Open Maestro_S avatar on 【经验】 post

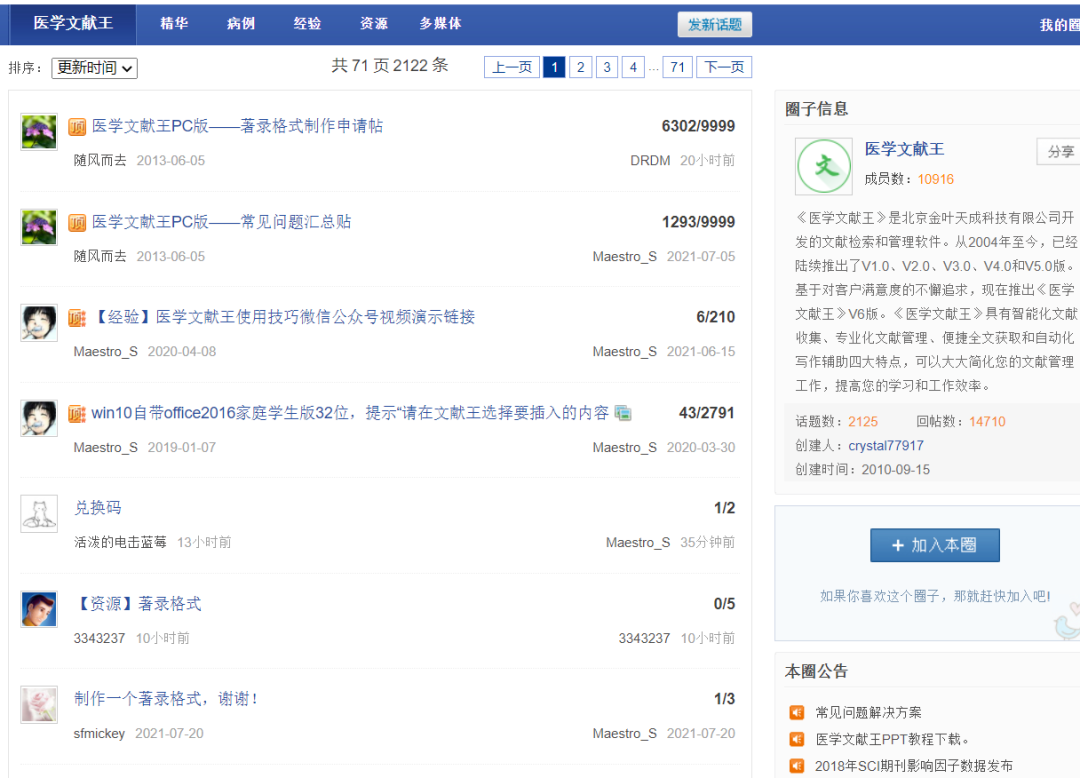[x=39, y=323]
